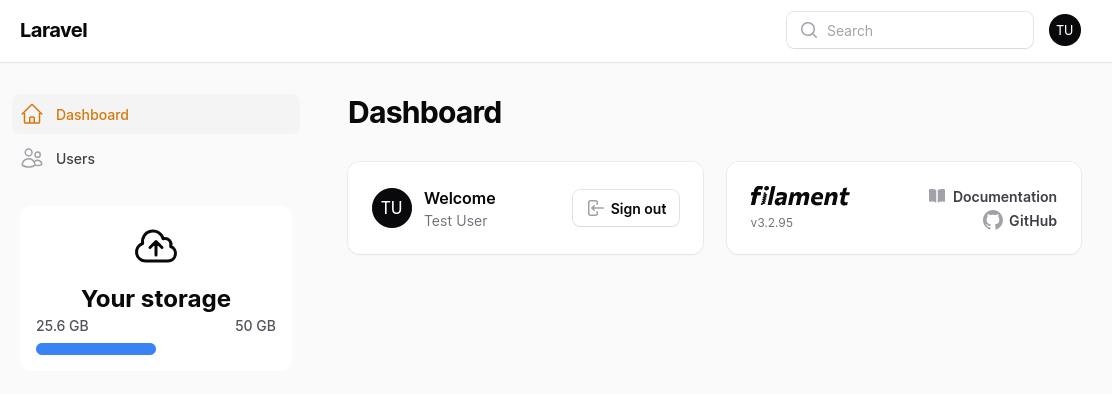Open the GitHub link

[1020, 220]
